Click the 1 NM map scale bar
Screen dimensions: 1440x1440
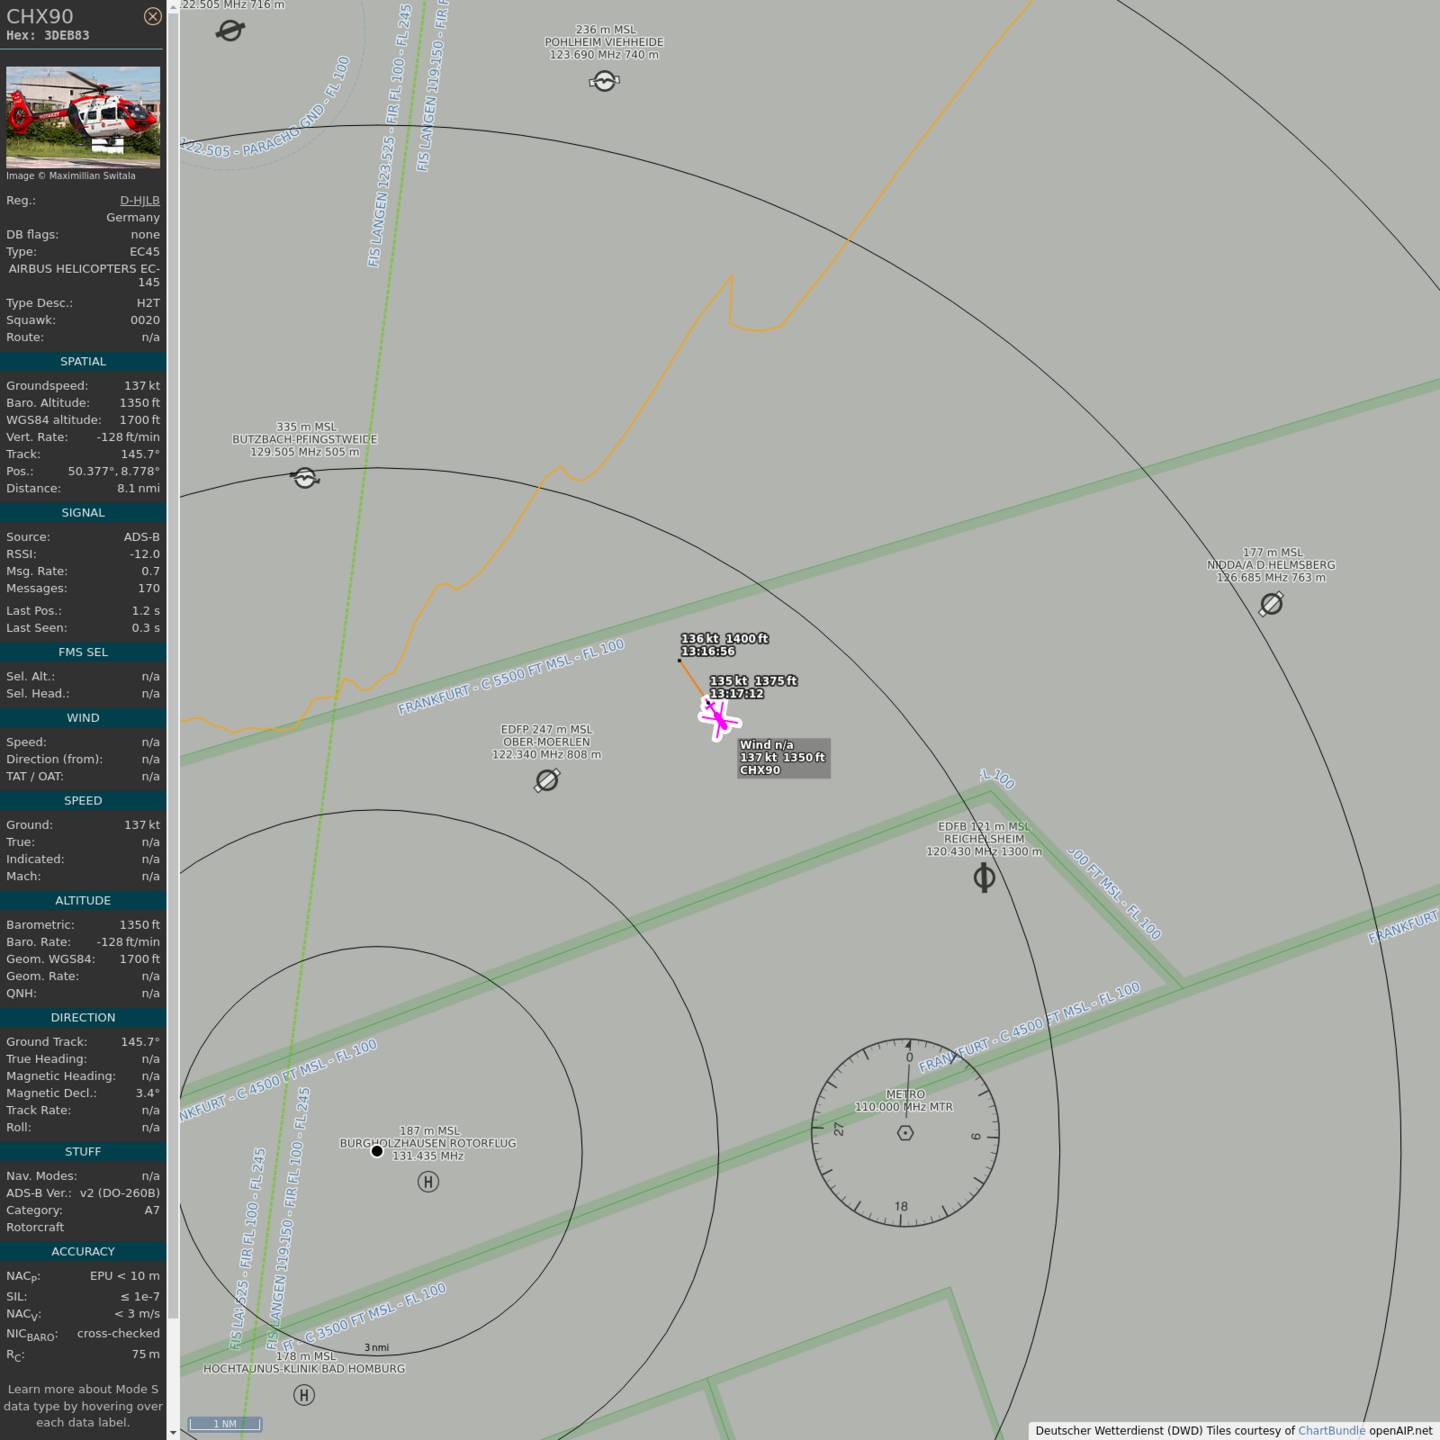[225, 1424]
